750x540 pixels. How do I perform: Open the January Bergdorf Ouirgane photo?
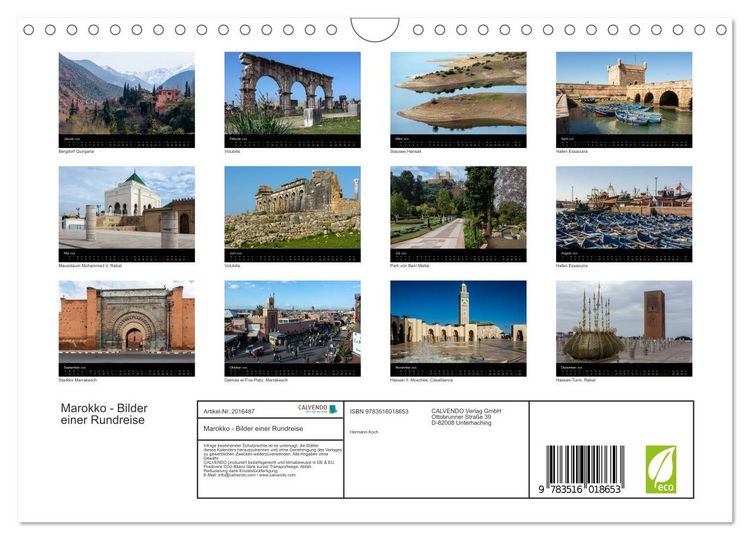127,93
